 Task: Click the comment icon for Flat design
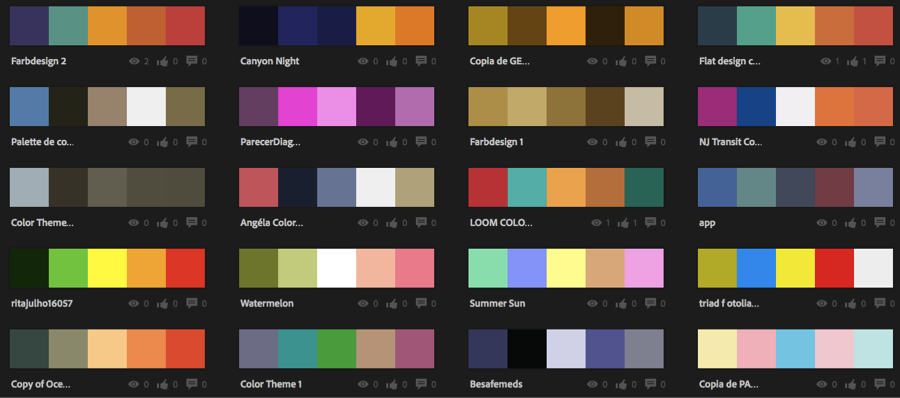[x=880, y=61]
